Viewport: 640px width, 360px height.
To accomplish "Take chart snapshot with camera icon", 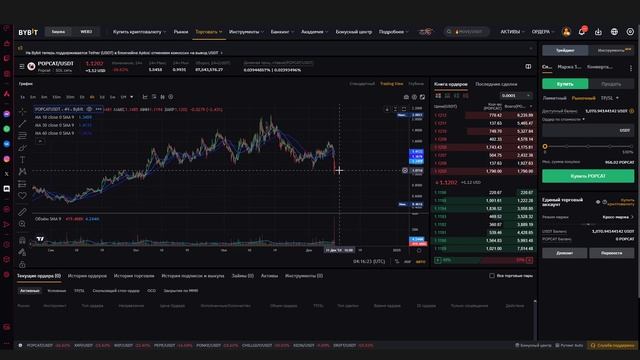I will pyautogui.click(x=406, y=97).
